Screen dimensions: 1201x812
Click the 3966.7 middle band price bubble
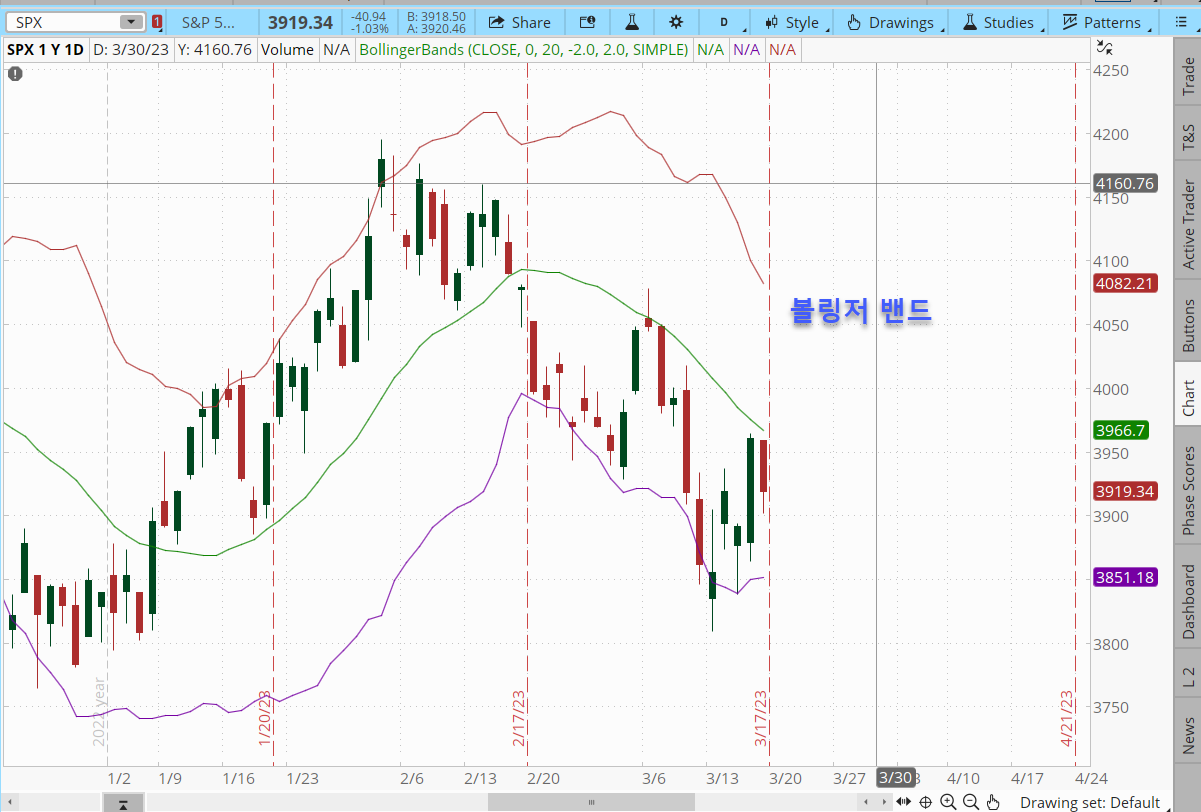point(1120,430)
